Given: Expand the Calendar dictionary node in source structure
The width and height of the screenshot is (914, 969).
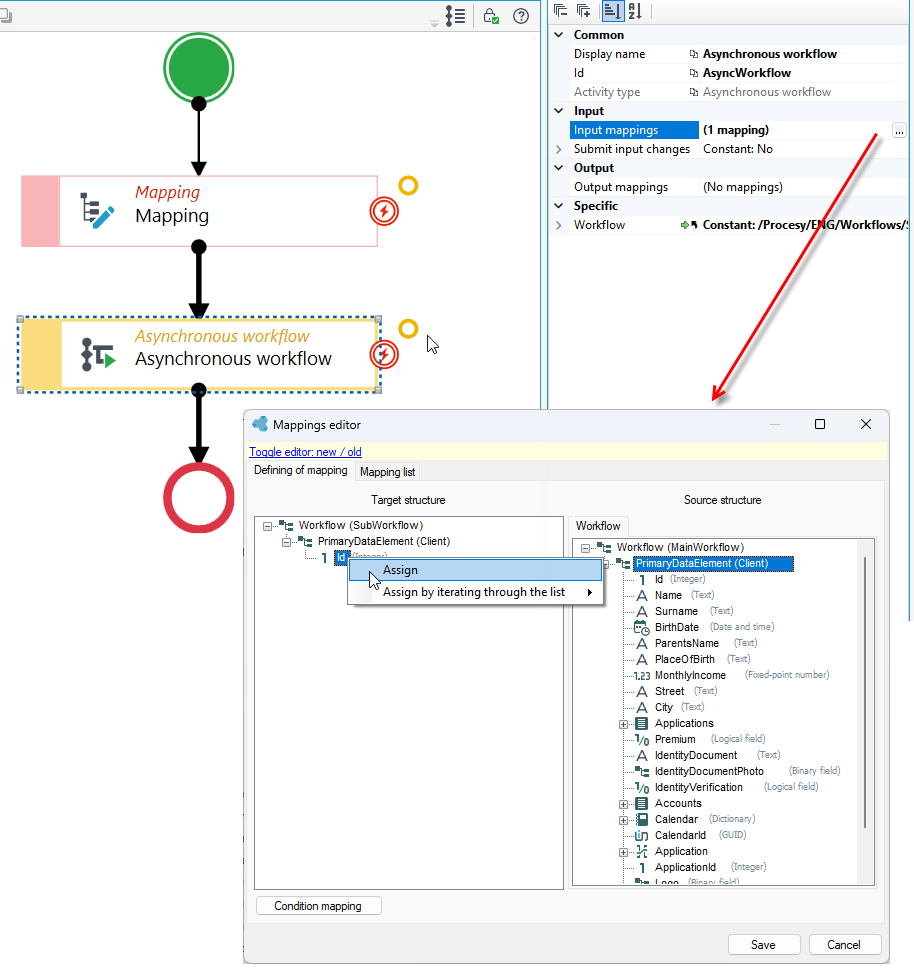Looking at the screenshot, I should (624, 820).
